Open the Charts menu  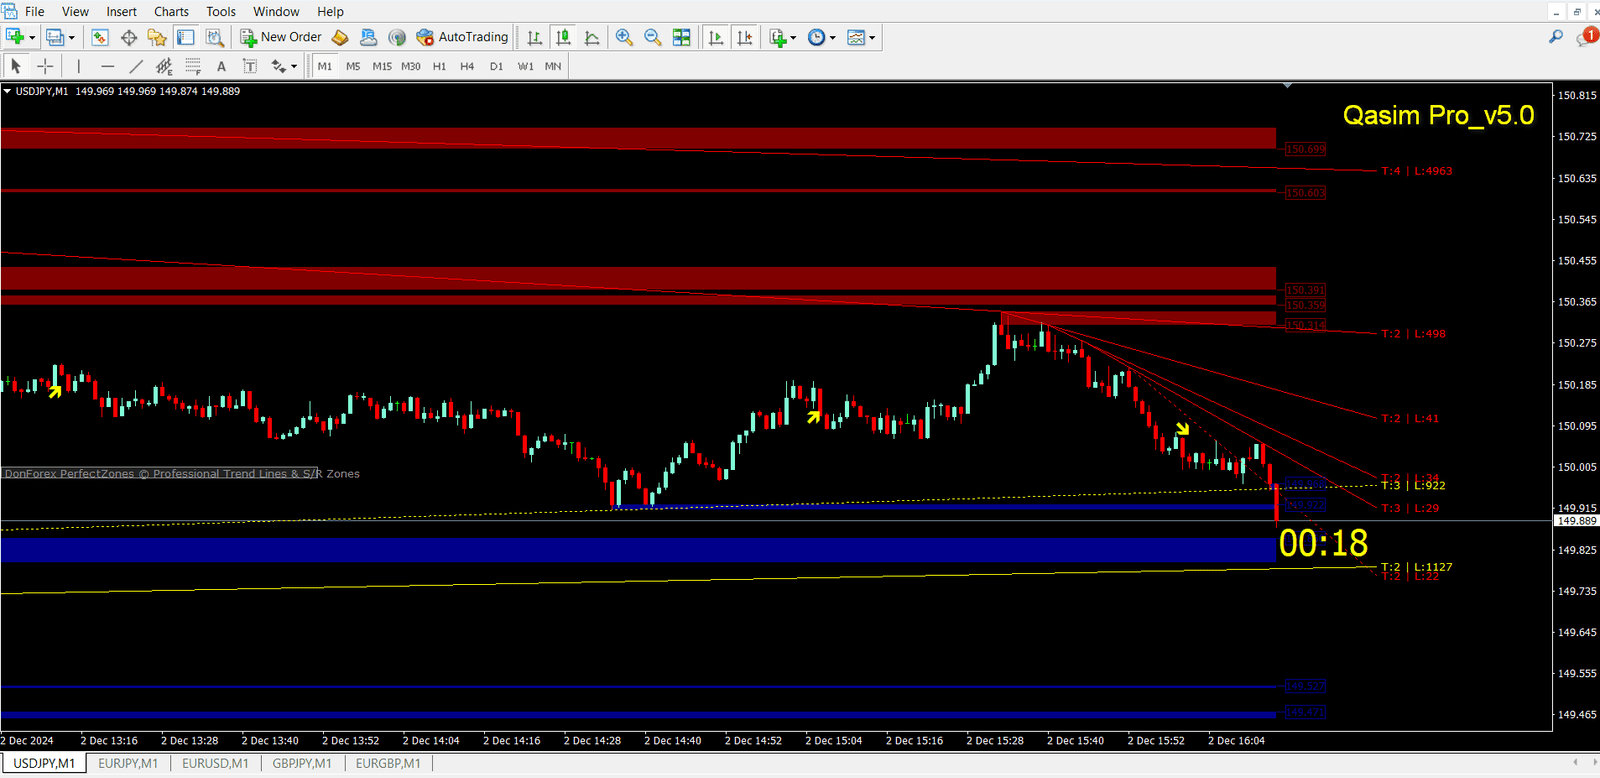point(171,11)
